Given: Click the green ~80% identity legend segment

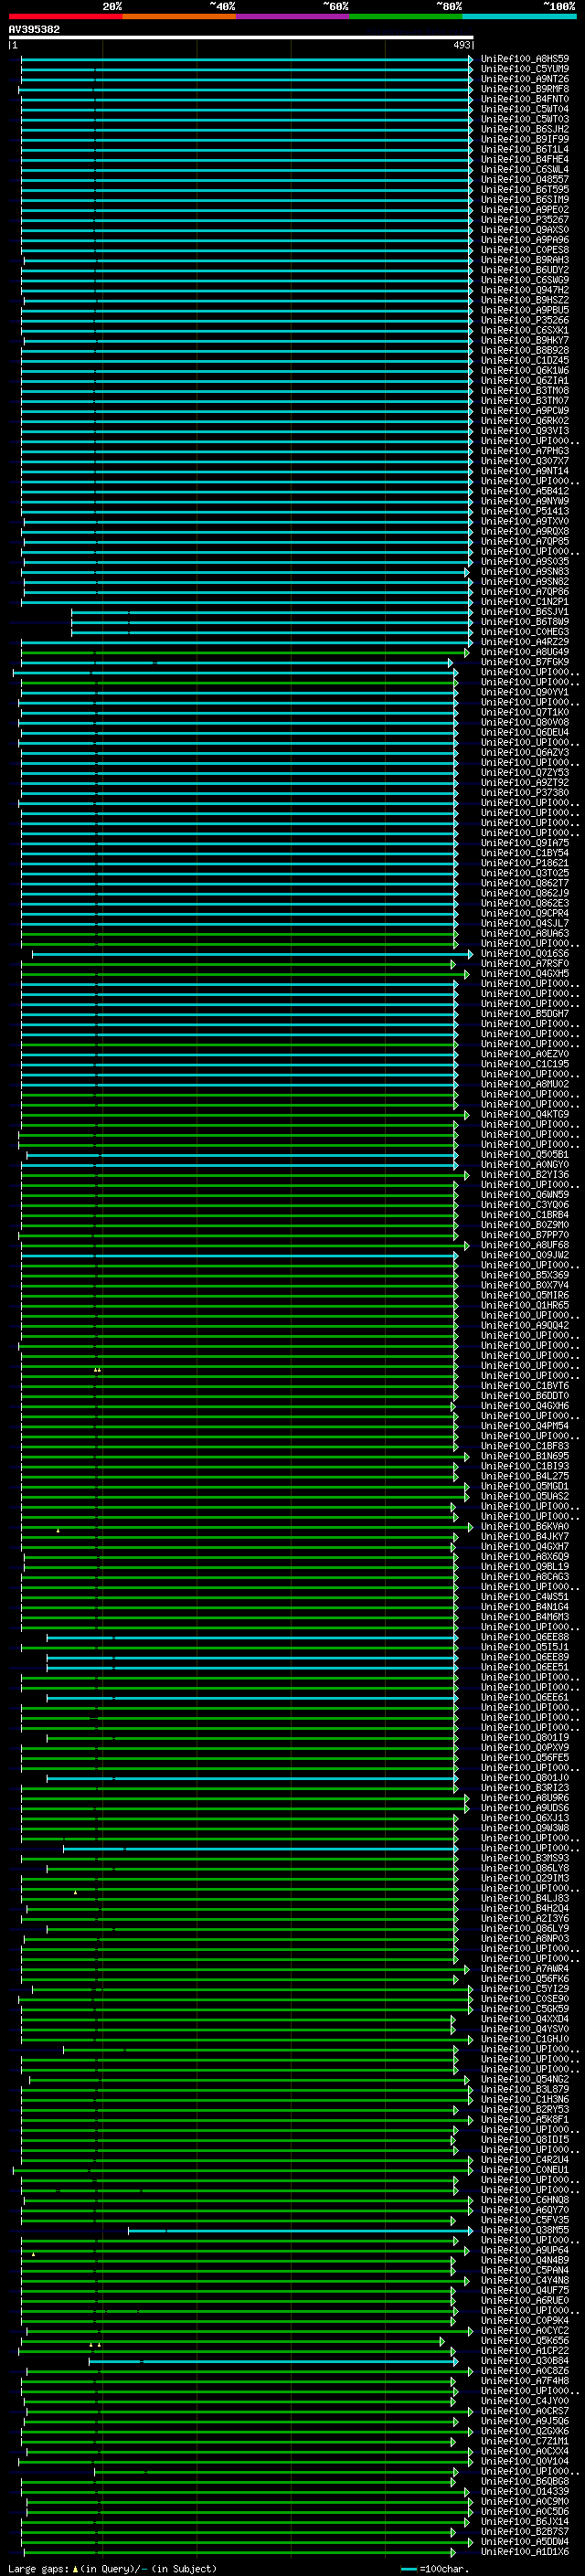Looking at the screenshot, I should (406, 16).
